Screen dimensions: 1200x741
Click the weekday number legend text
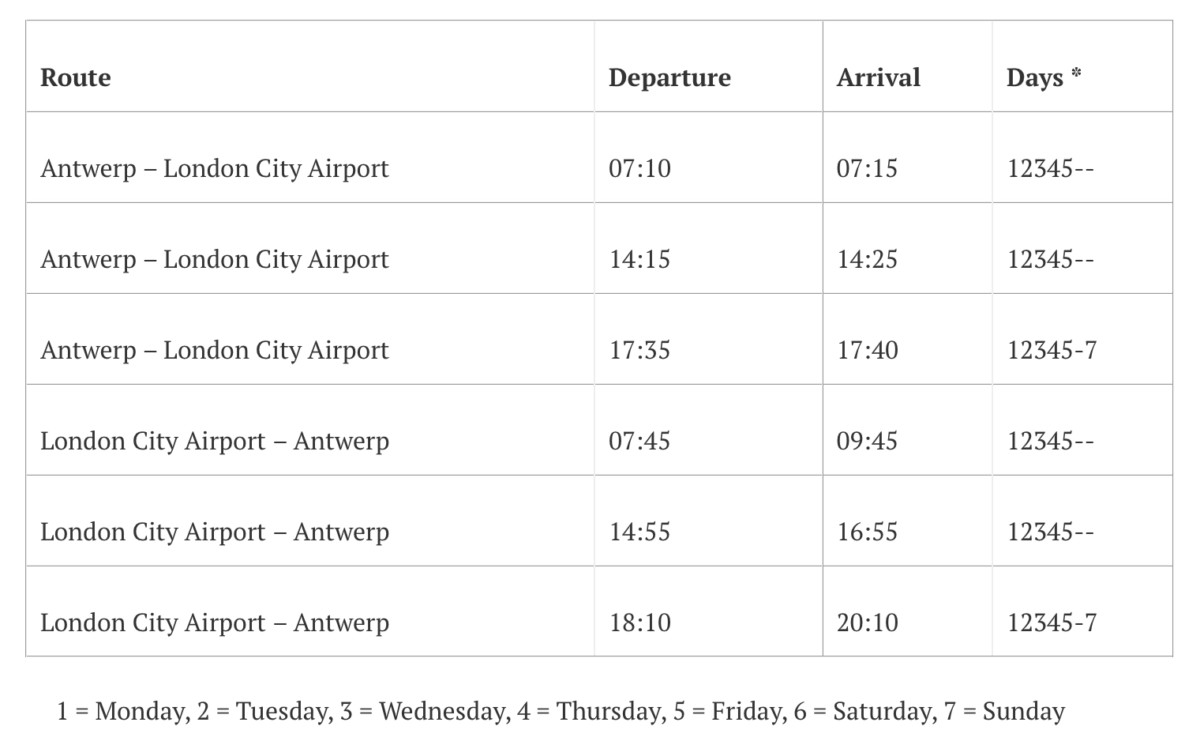tap(561, 712)
